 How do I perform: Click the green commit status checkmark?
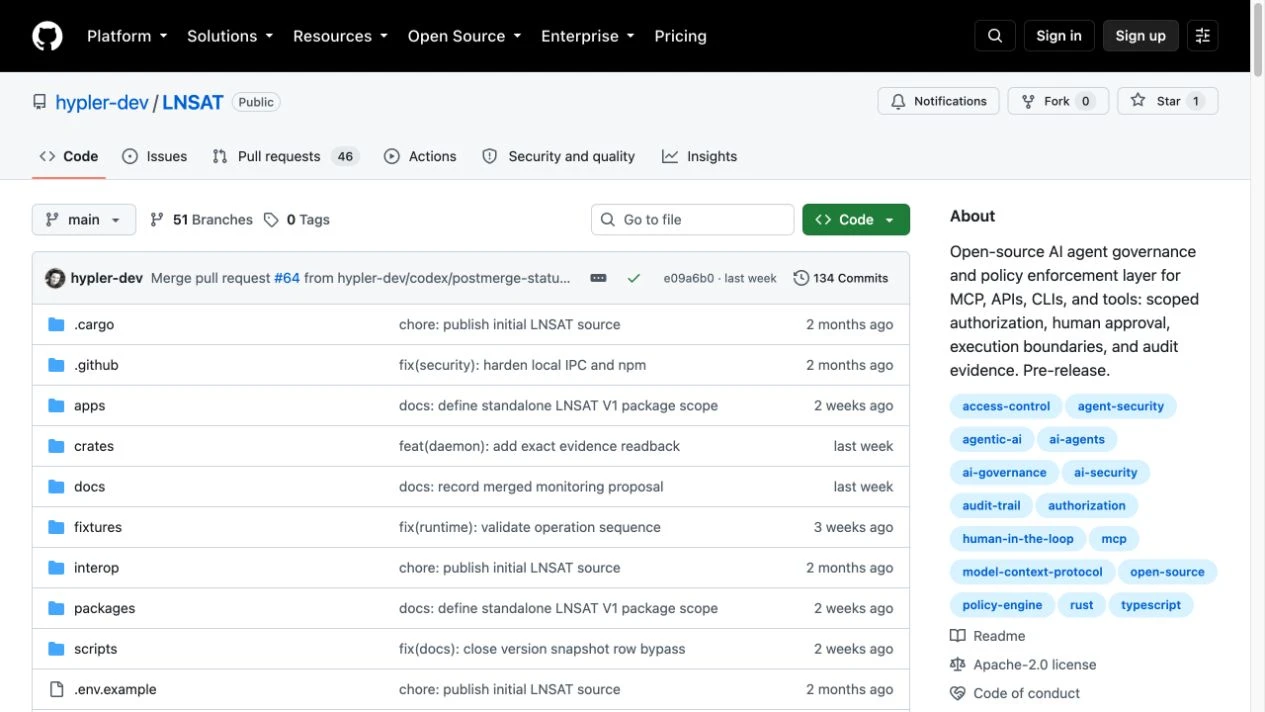633,278
